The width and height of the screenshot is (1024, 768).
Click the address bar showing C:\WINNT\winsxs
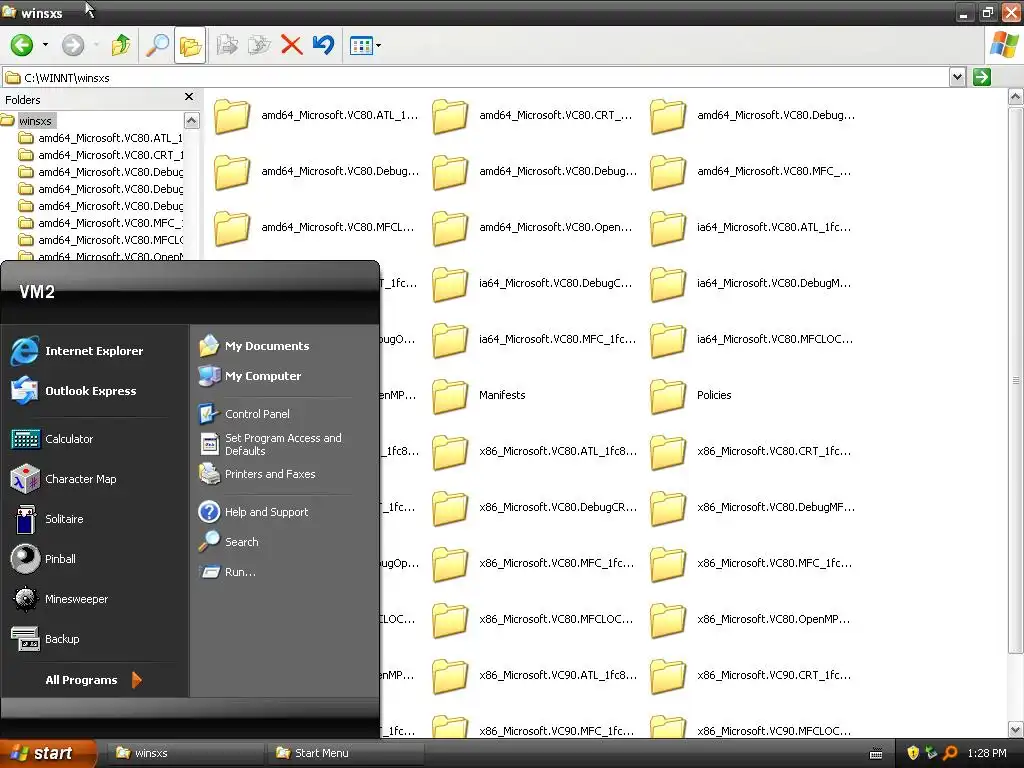475,78
